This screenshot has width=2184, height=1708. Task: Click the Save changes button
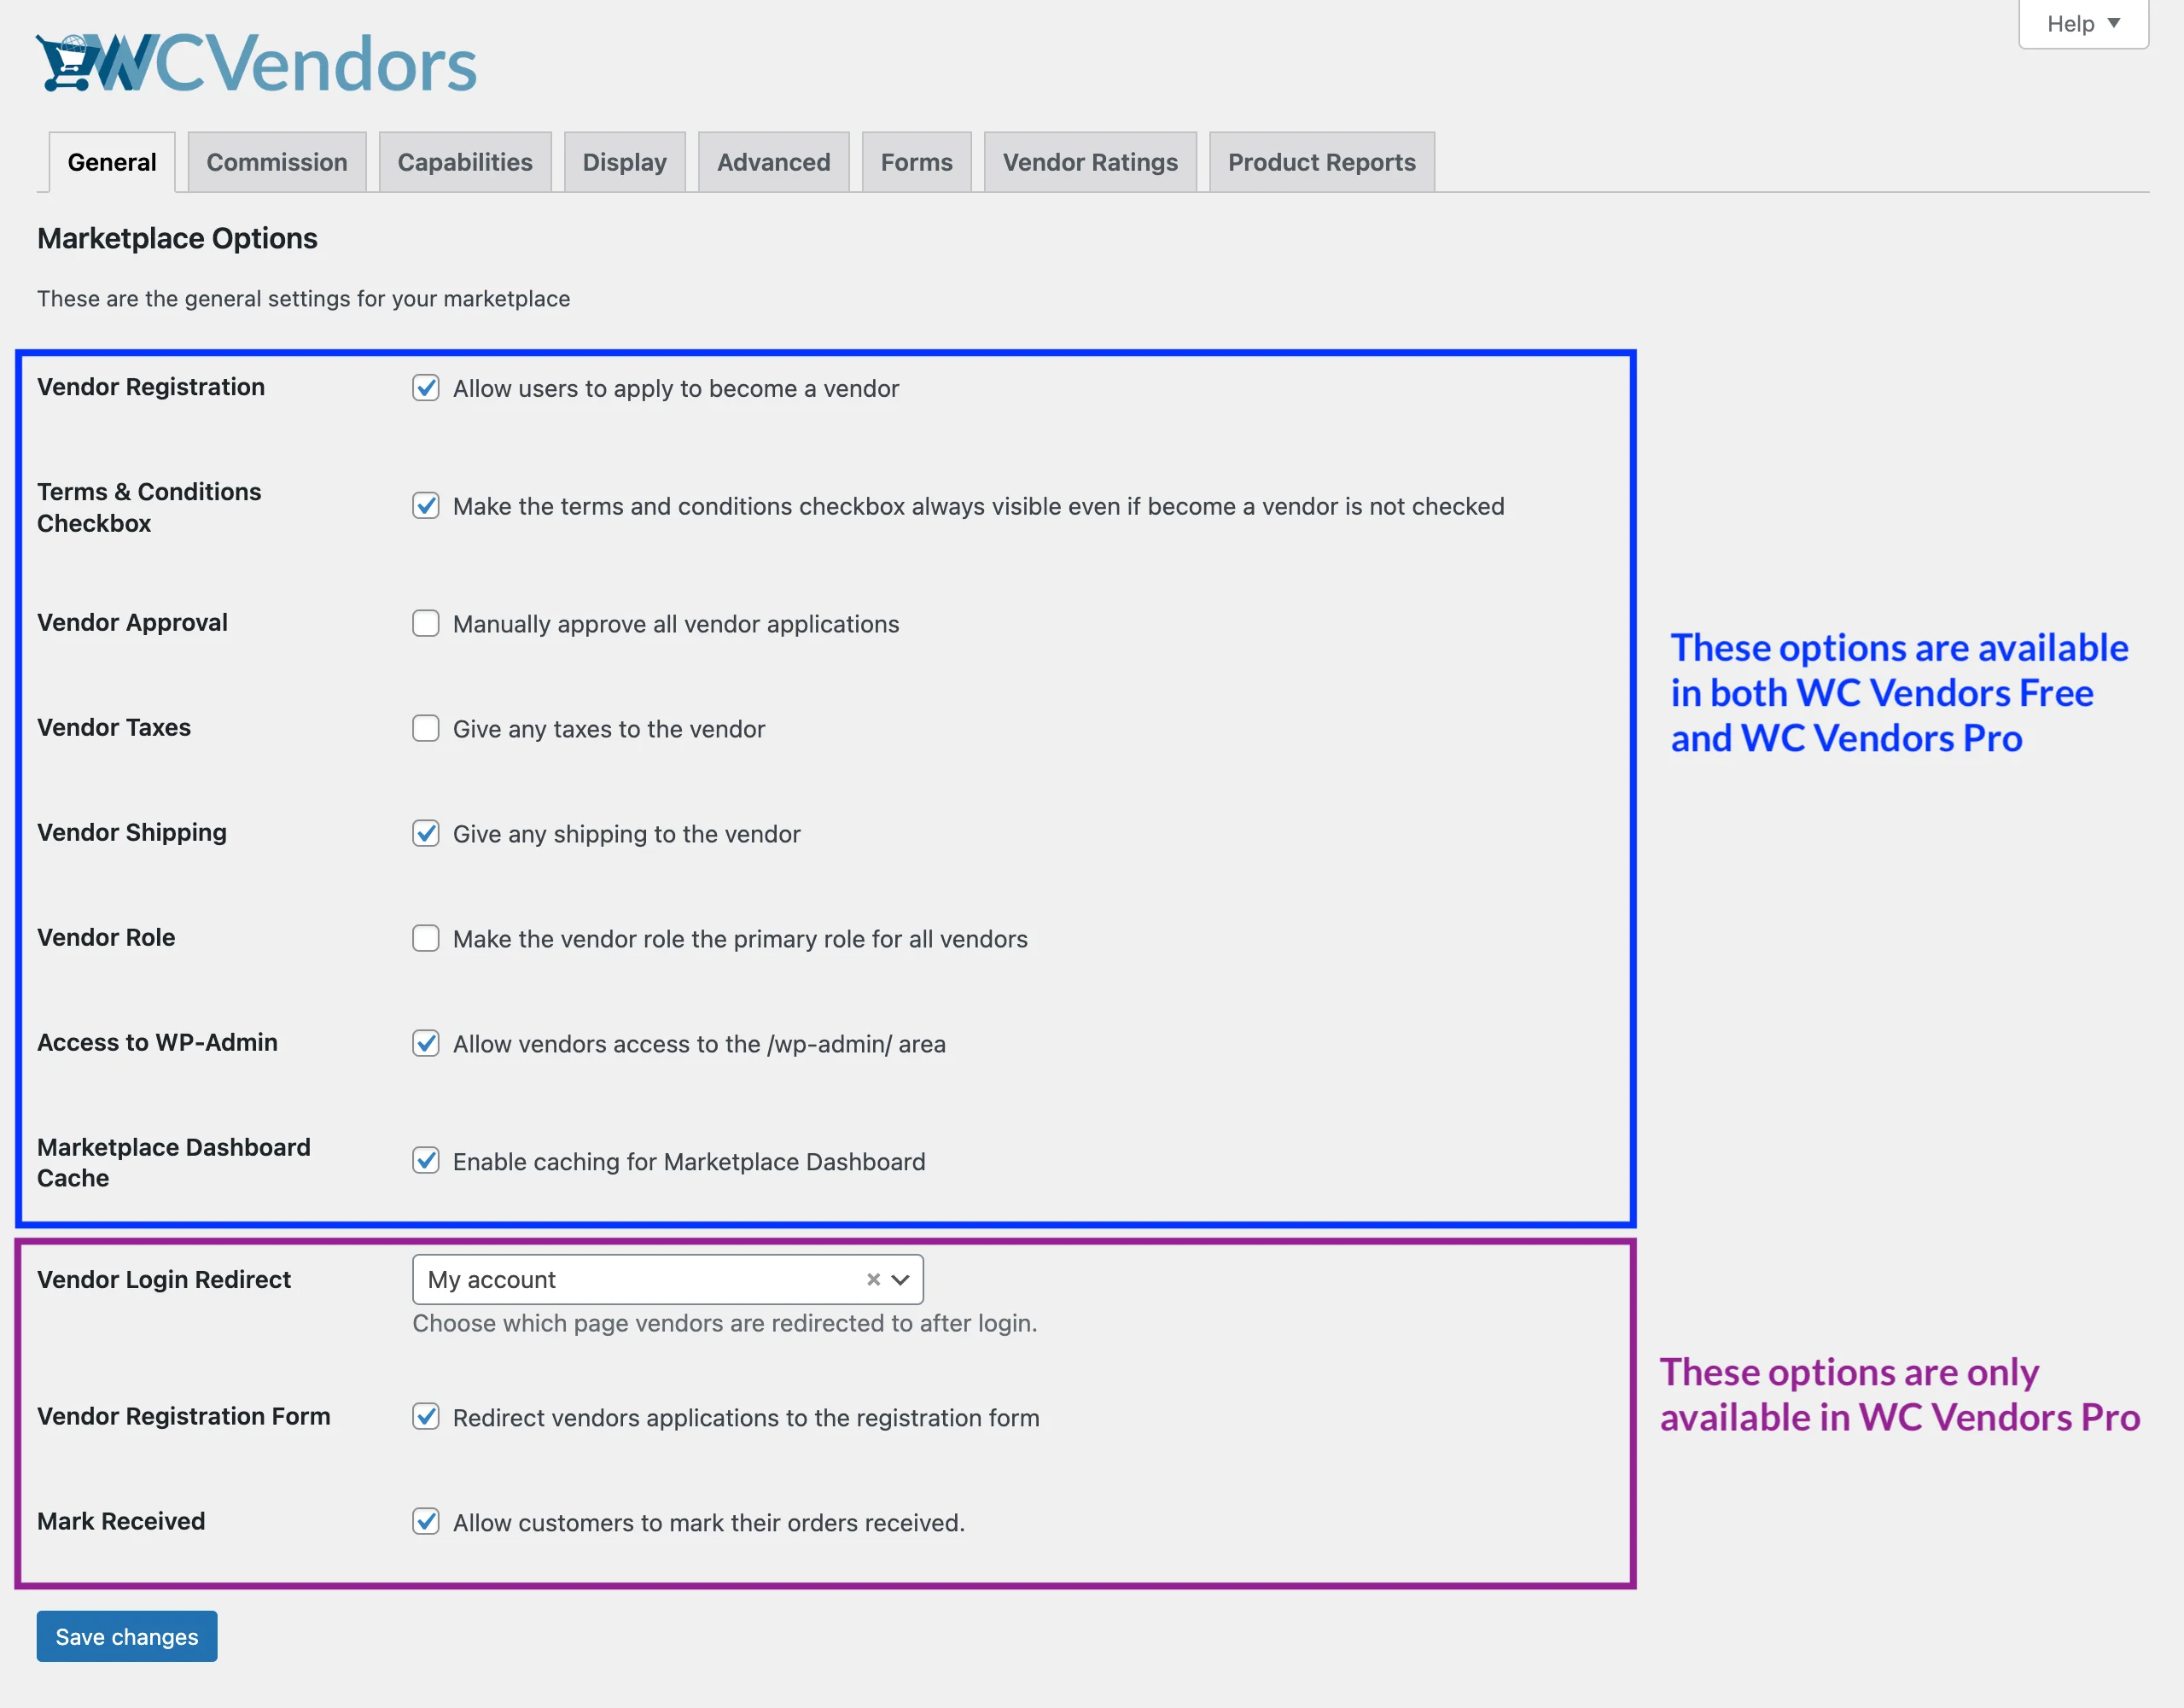pos(127,1637)
